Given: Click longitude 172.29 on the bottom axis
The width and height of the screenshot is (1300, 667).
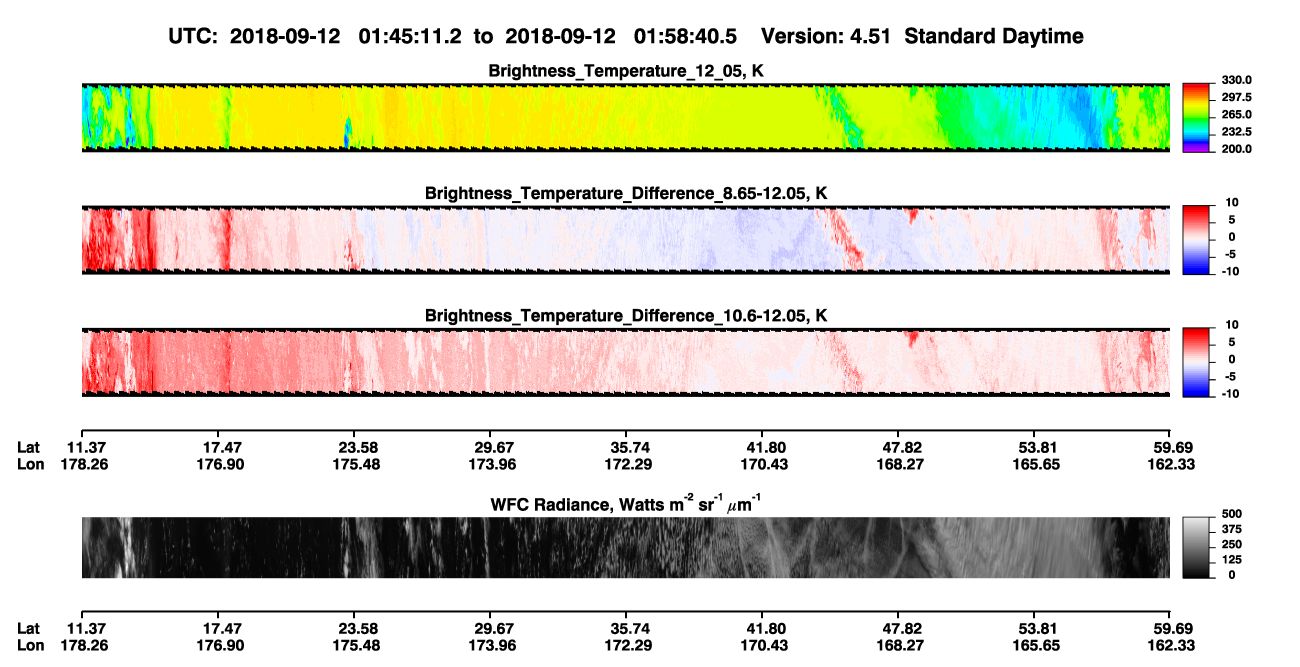Looking at the screenshot, I should pos(626,646).
